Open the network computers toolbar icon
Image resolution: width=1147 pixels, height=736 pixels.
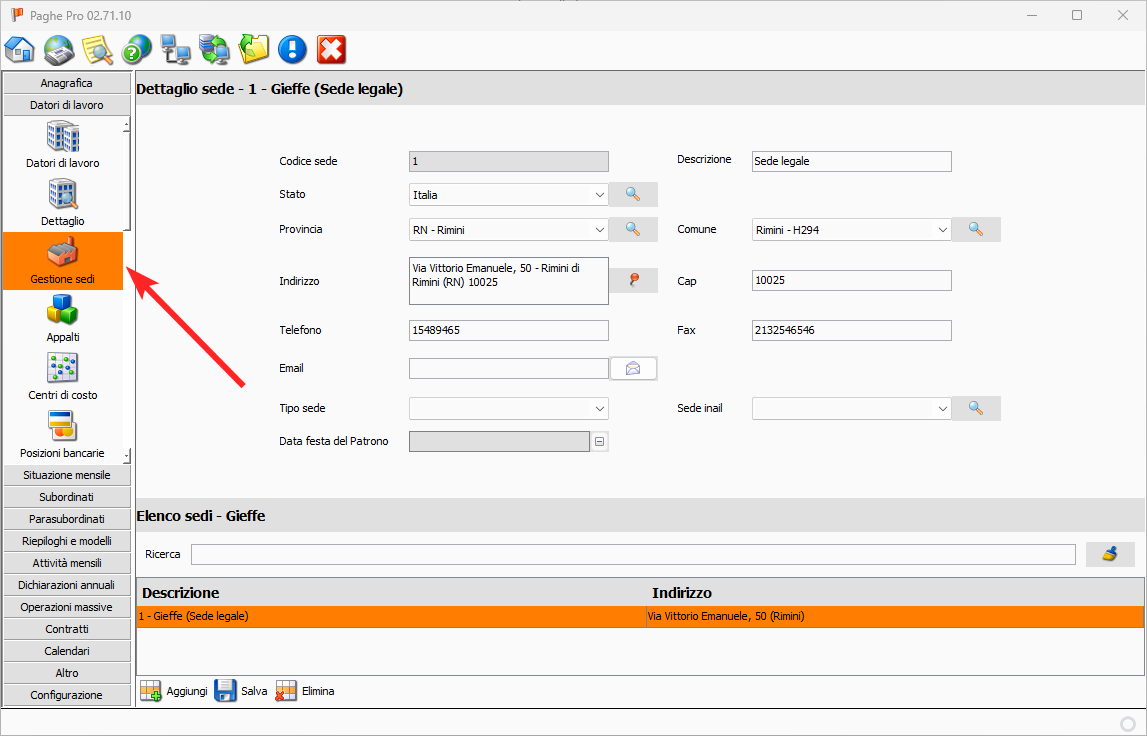pyautogui.click(x=176, y=49)
